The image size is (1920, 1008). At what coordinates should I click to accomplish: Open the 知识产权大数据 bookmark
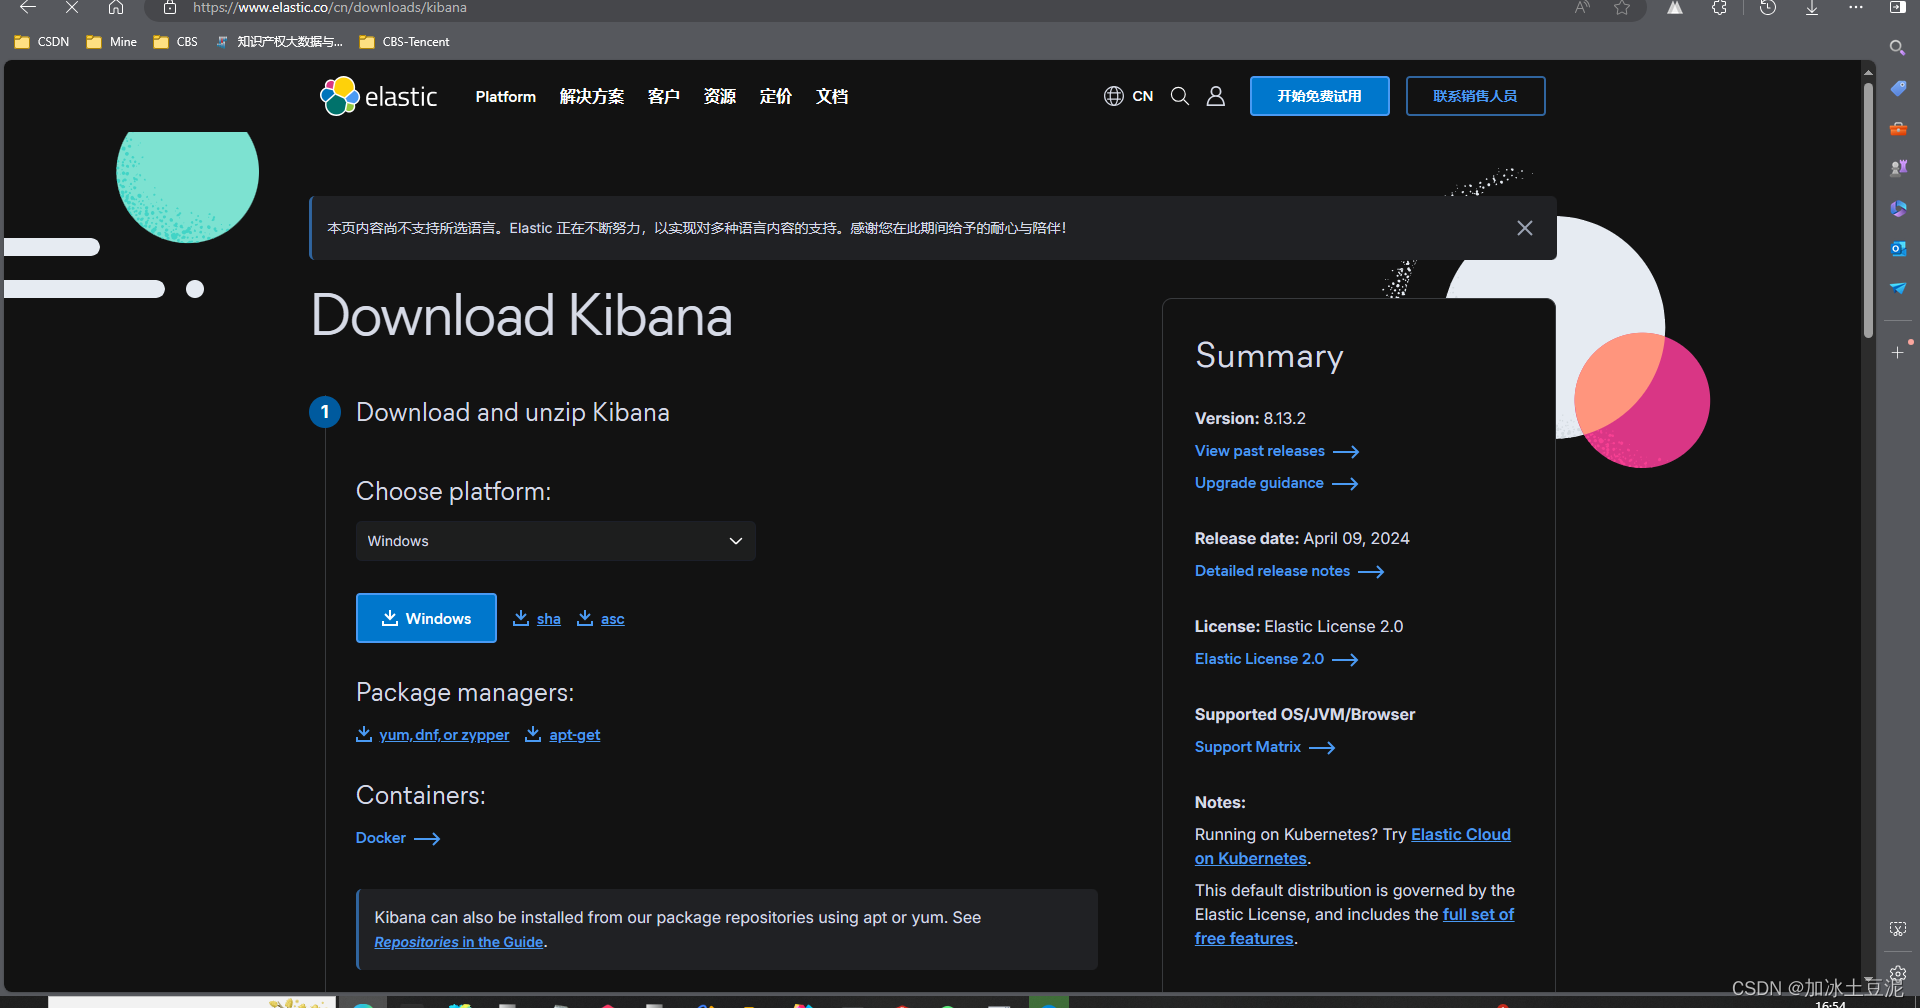[x=281, y=42]
